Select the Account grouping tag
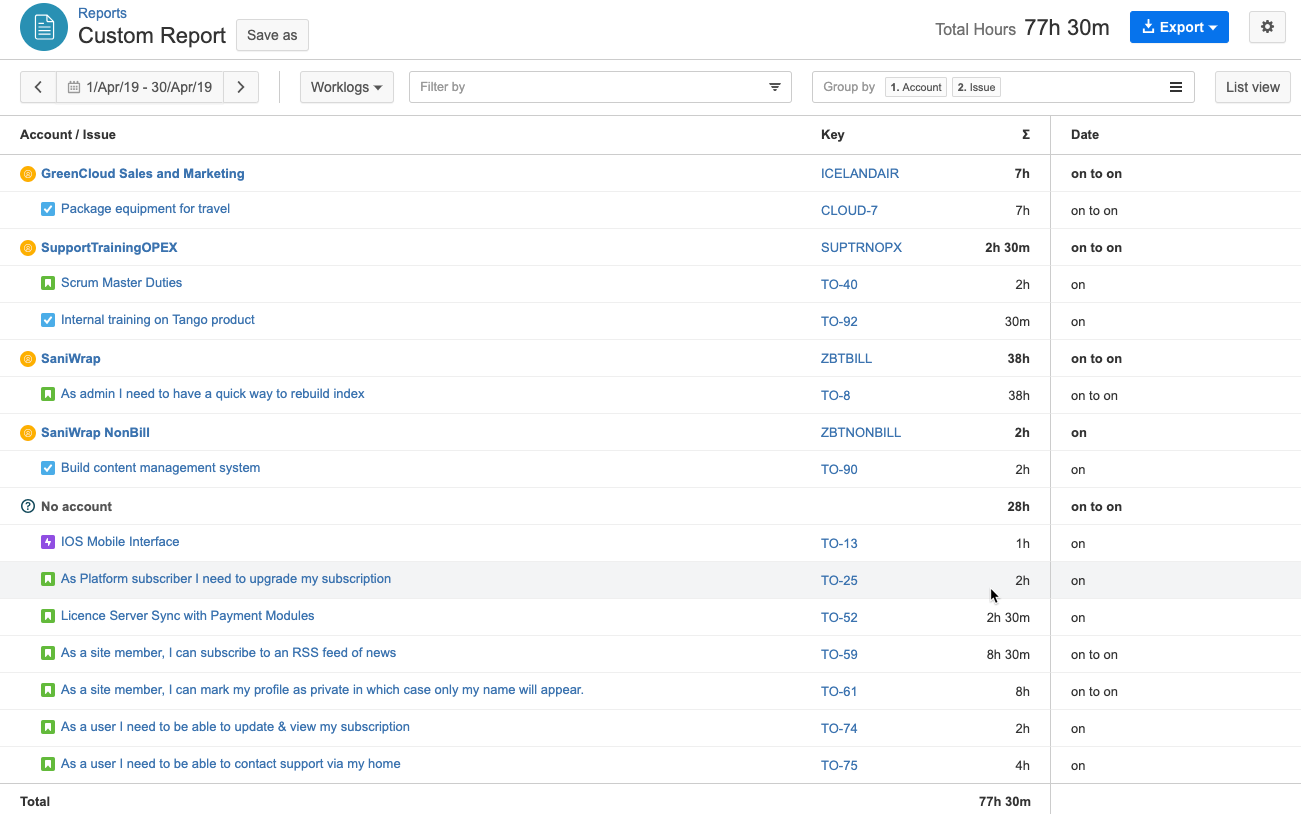The width and height of the screenshot is (1301, 814). [x=915, y=87]
